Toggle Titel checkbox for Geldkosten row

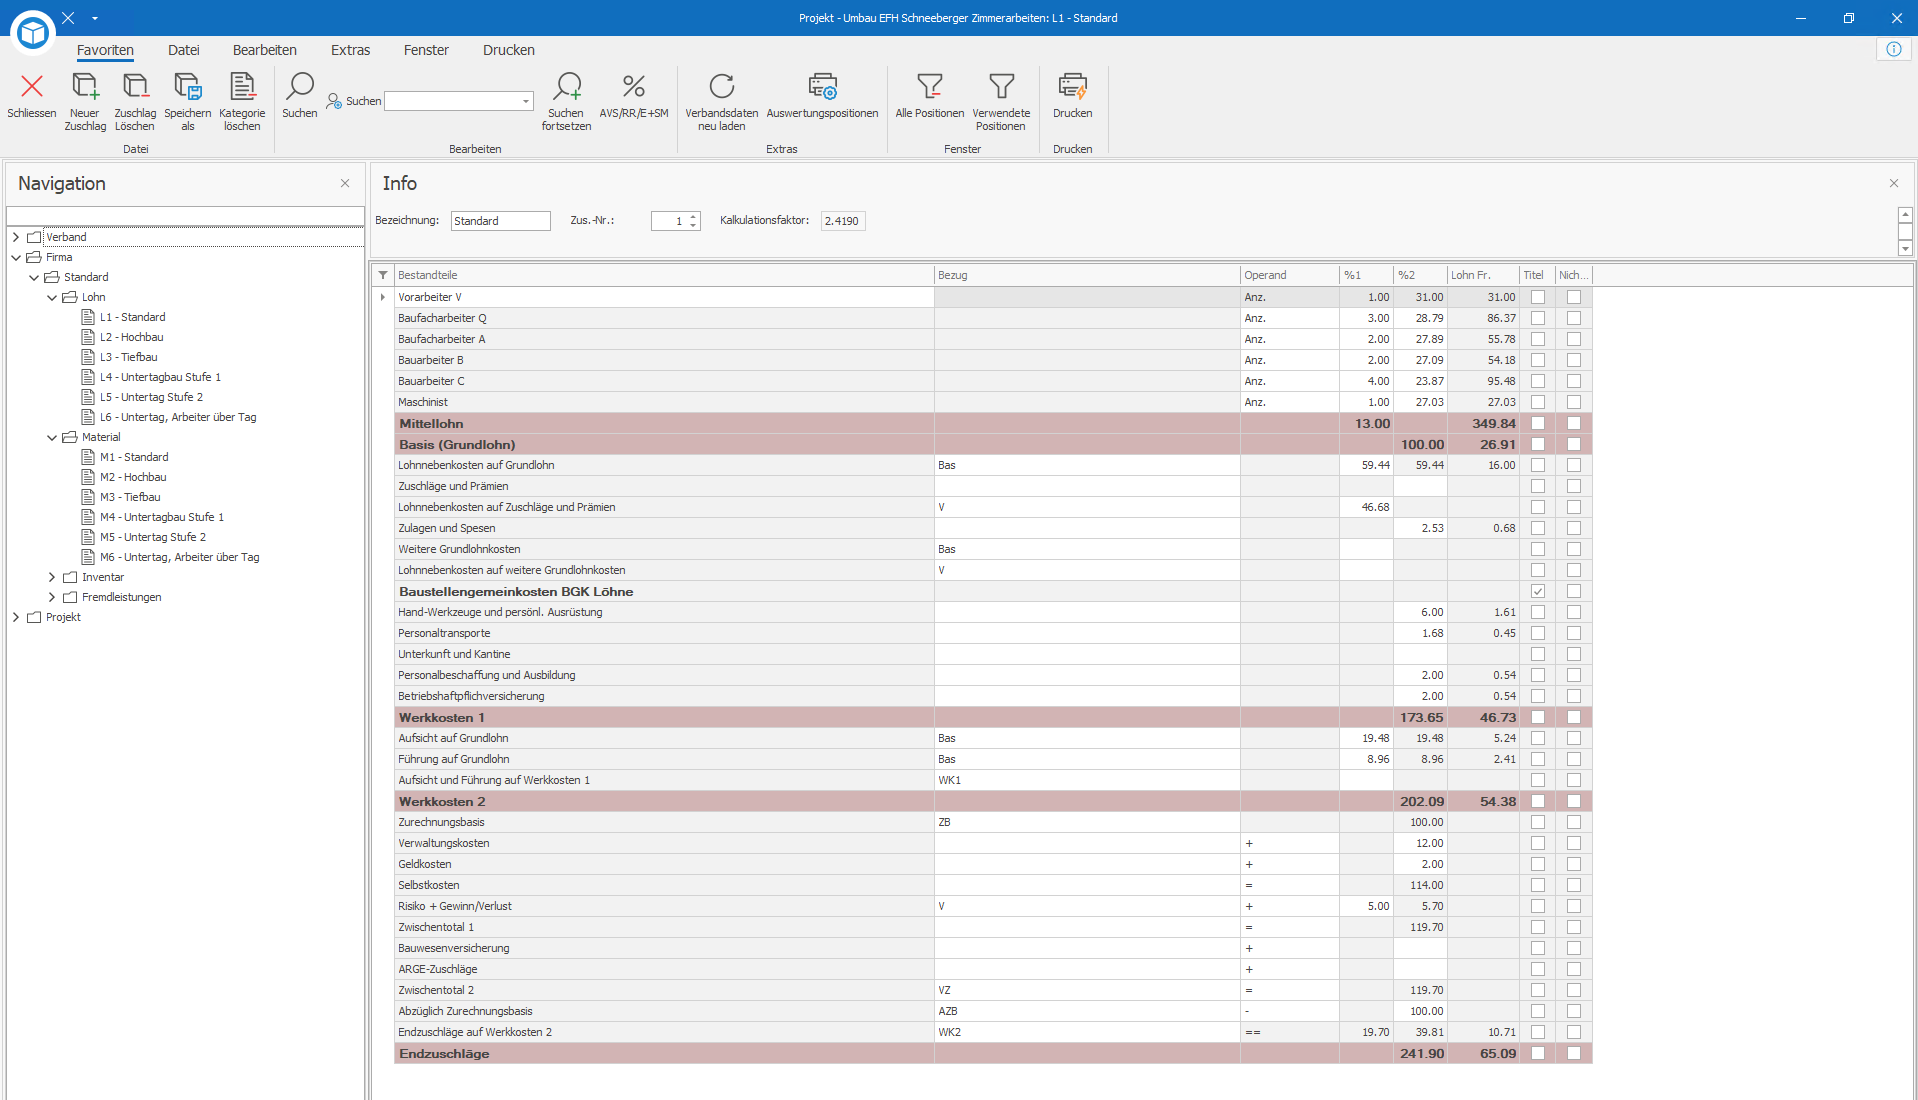[x=1538, y=864]
